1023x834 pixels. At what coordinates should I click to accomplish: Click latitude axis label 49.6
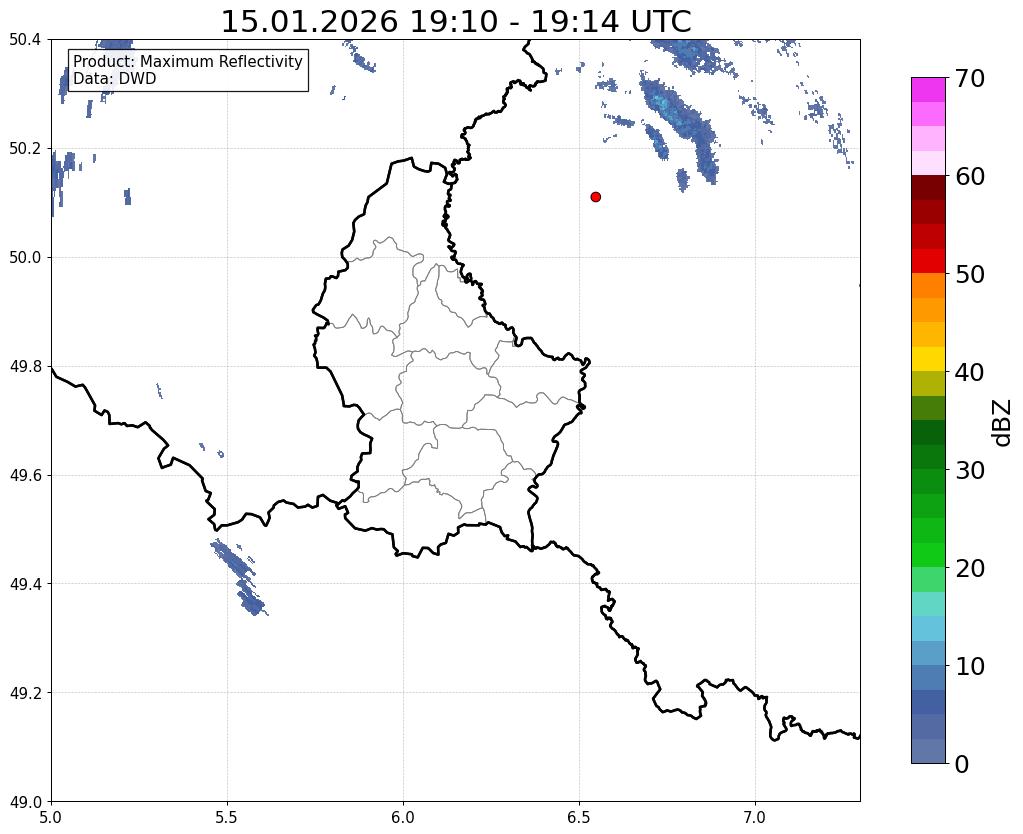(25, 476)
